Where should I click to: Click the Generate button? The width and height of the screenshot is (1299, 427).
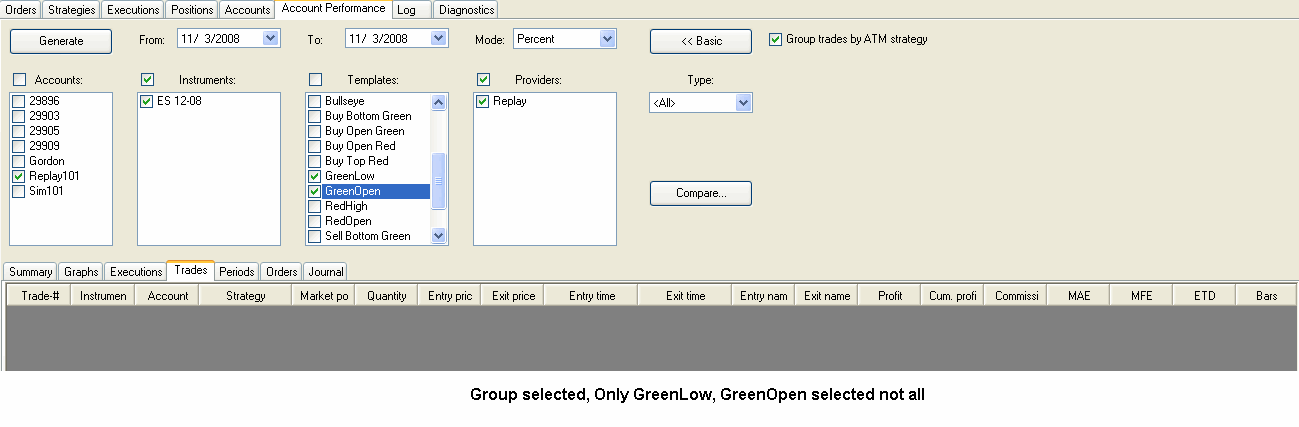pos(61,41)
